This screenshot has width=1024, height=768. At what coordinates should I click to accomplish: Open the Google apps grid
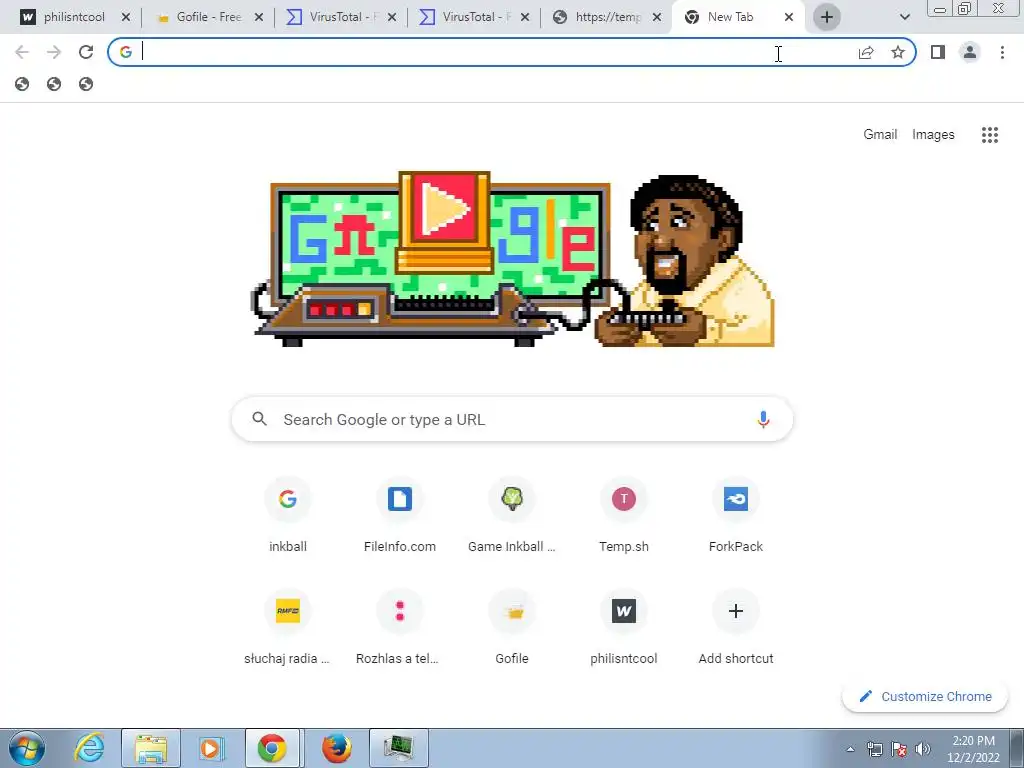pyautogui.click(x=989, y=135)
